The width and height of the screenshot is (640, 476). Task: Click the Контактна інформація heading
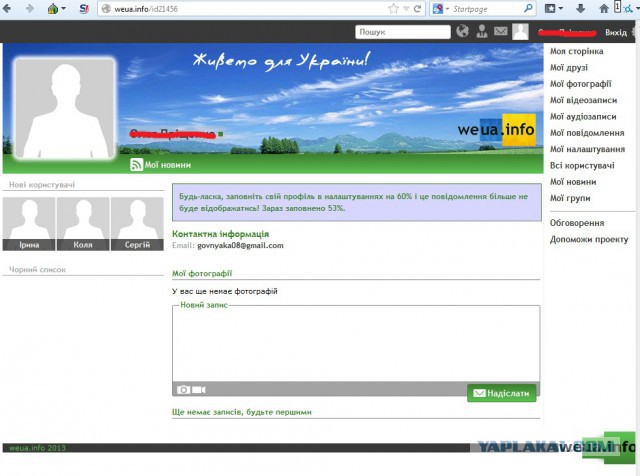click(x=220, y=234)
